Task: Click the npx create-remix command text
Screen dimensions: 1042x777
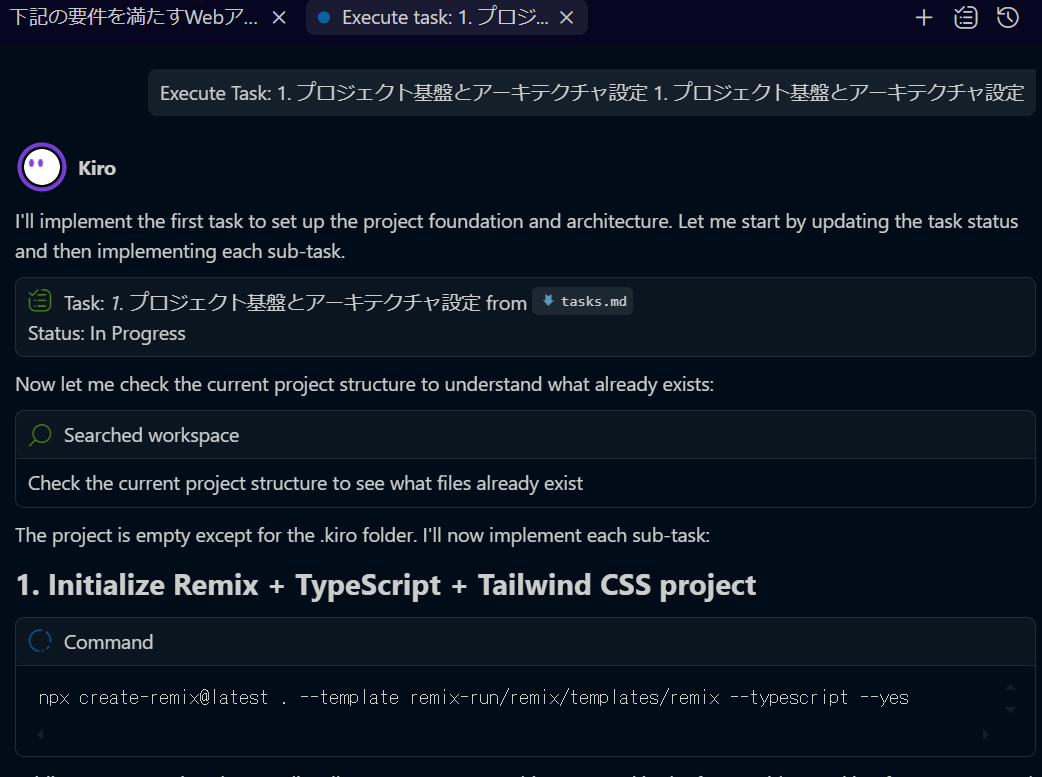Action: (473, 698)
